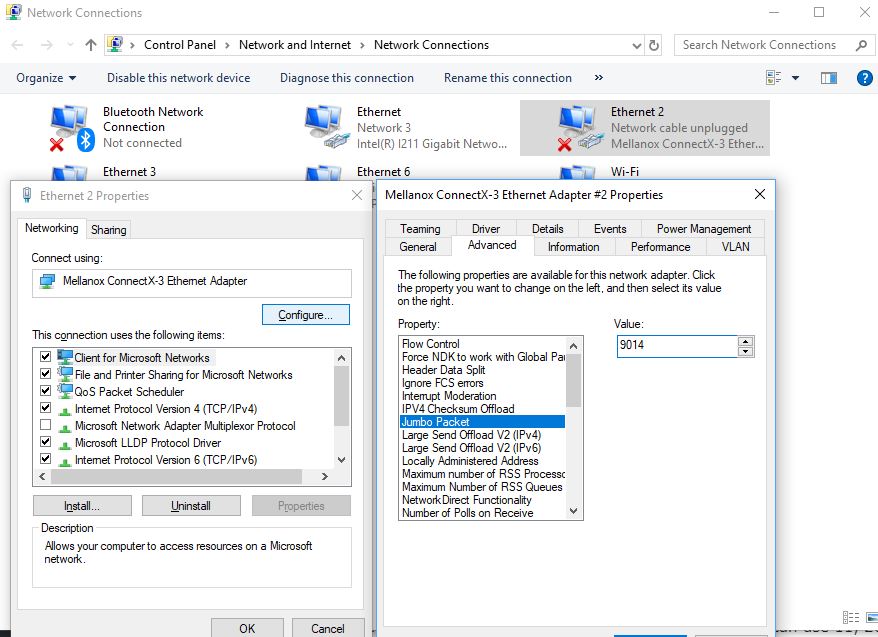Image resolution: width=878 pixels, height=637 pixels.
Task: Click the refresh button in address bar
Action: pyautogui.click(x=654, y=45)
